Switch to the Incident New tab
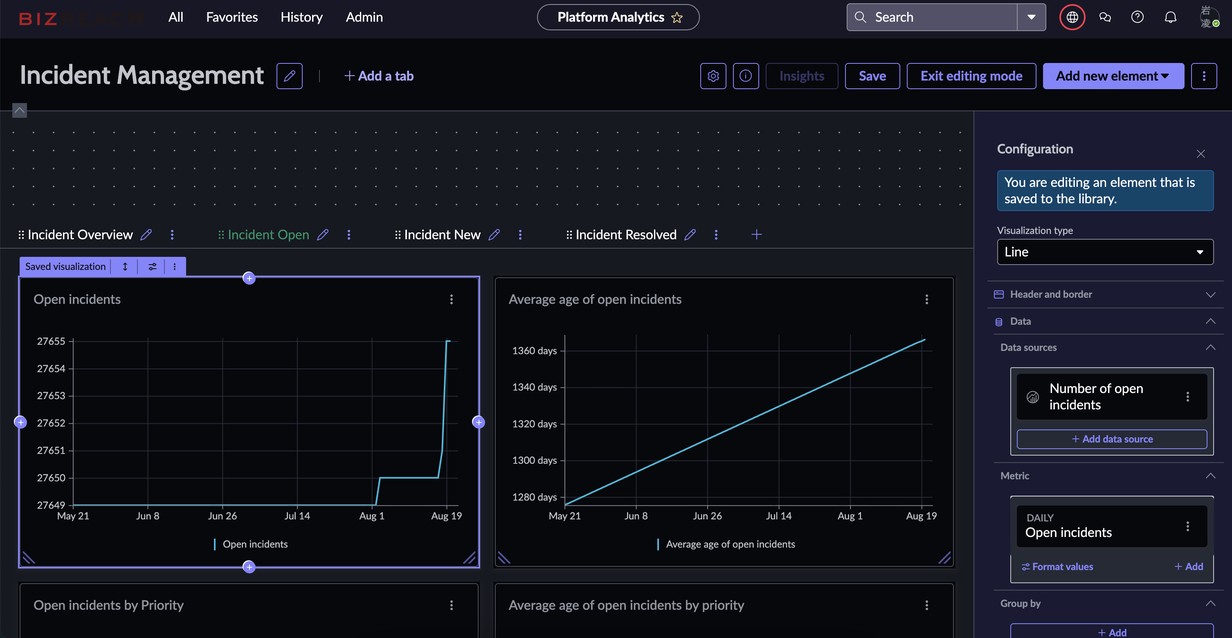 [x=442, y=235]
